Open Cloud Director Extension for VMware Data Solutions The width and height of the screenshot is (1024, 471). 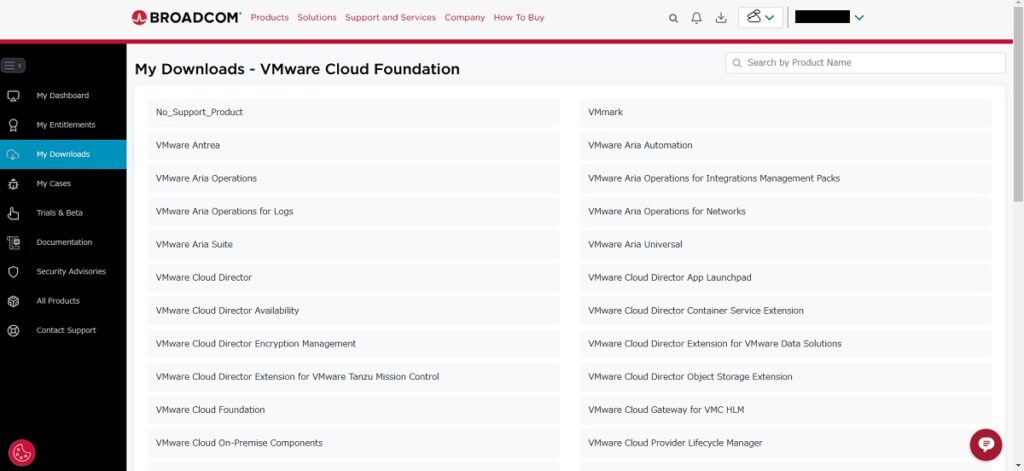pos(786,344)
